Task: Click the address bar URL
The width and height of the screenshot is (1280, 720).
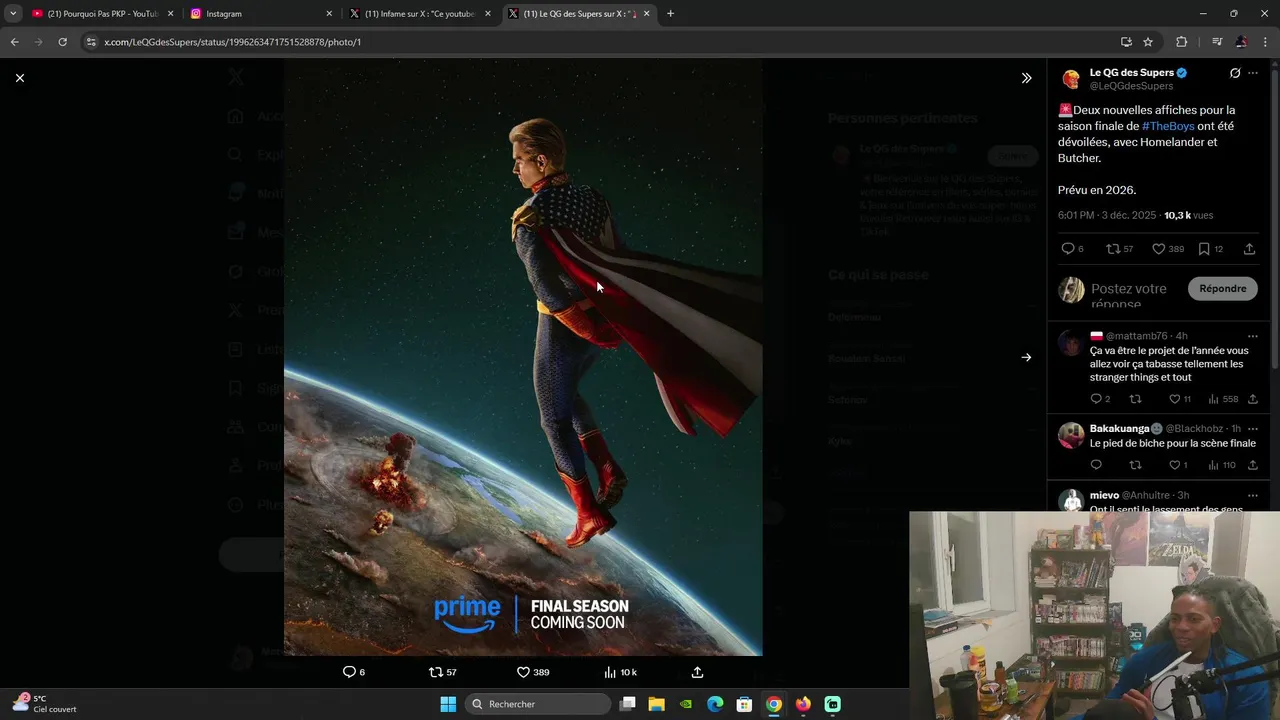Action: point(232,42)
